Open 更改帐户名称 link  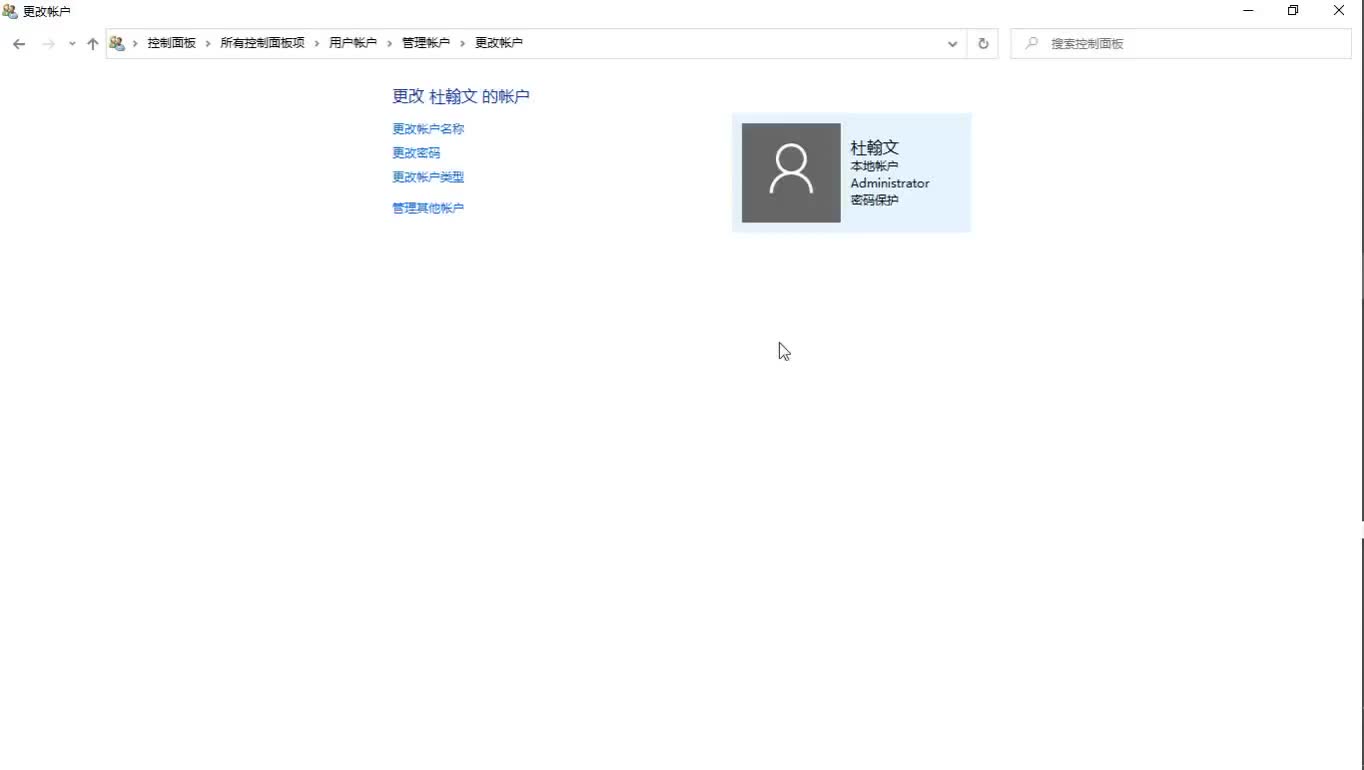tap(428, 128)
